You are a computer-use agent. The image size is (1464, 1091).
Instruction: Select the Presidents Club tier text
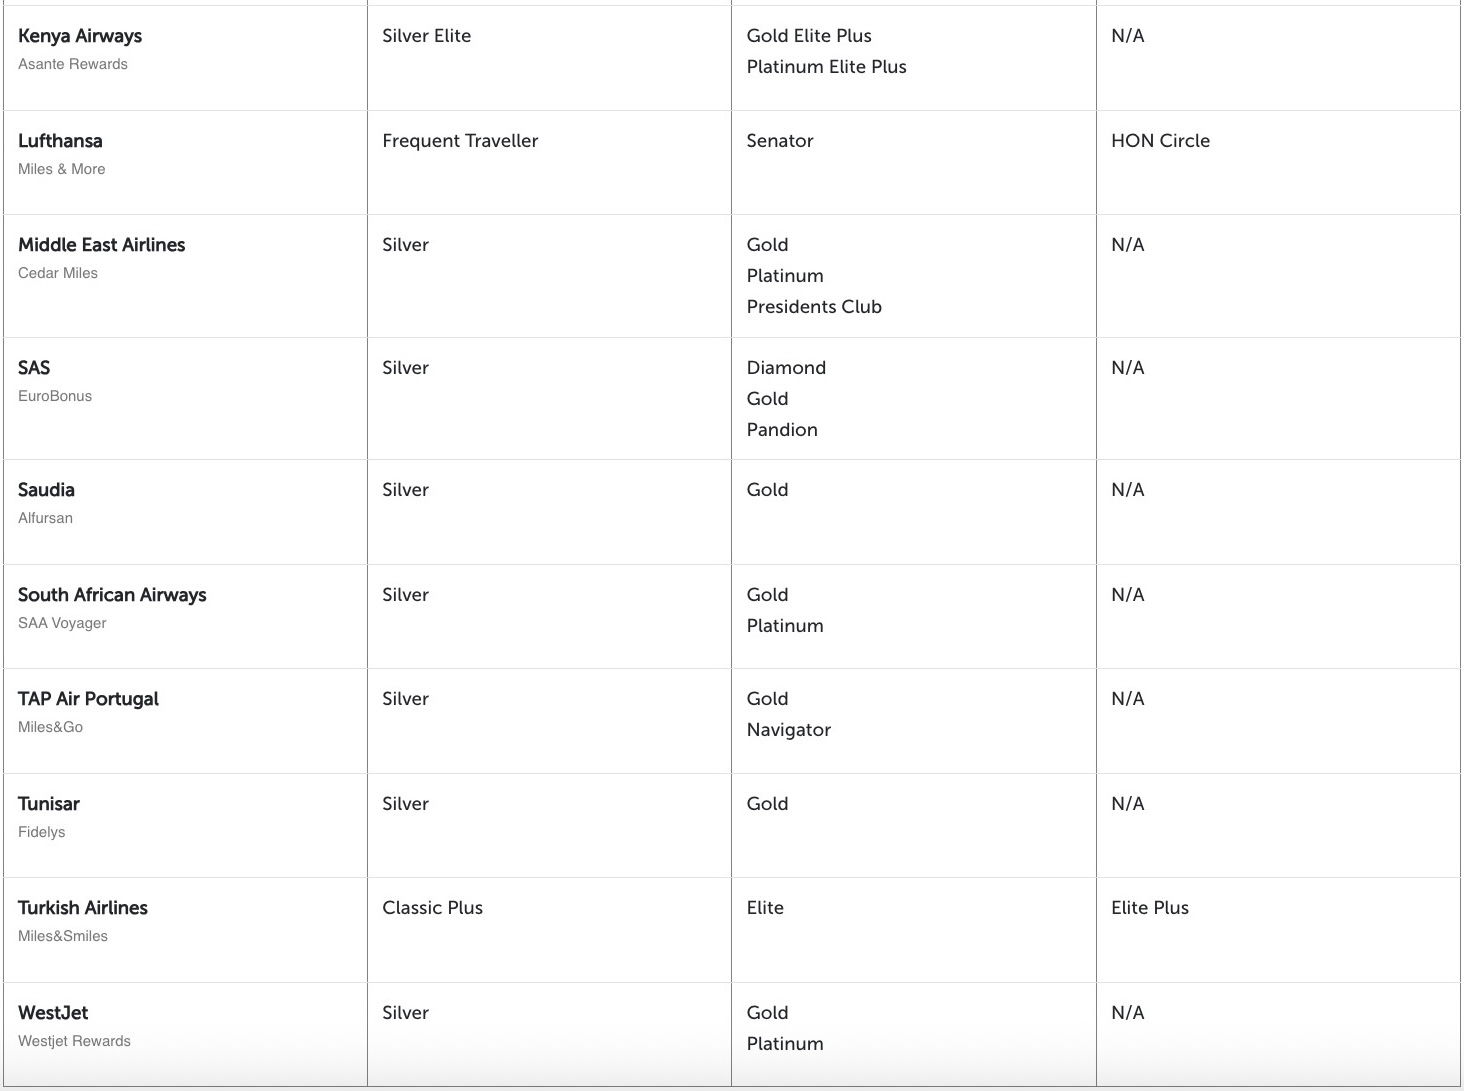pos(814,307)
